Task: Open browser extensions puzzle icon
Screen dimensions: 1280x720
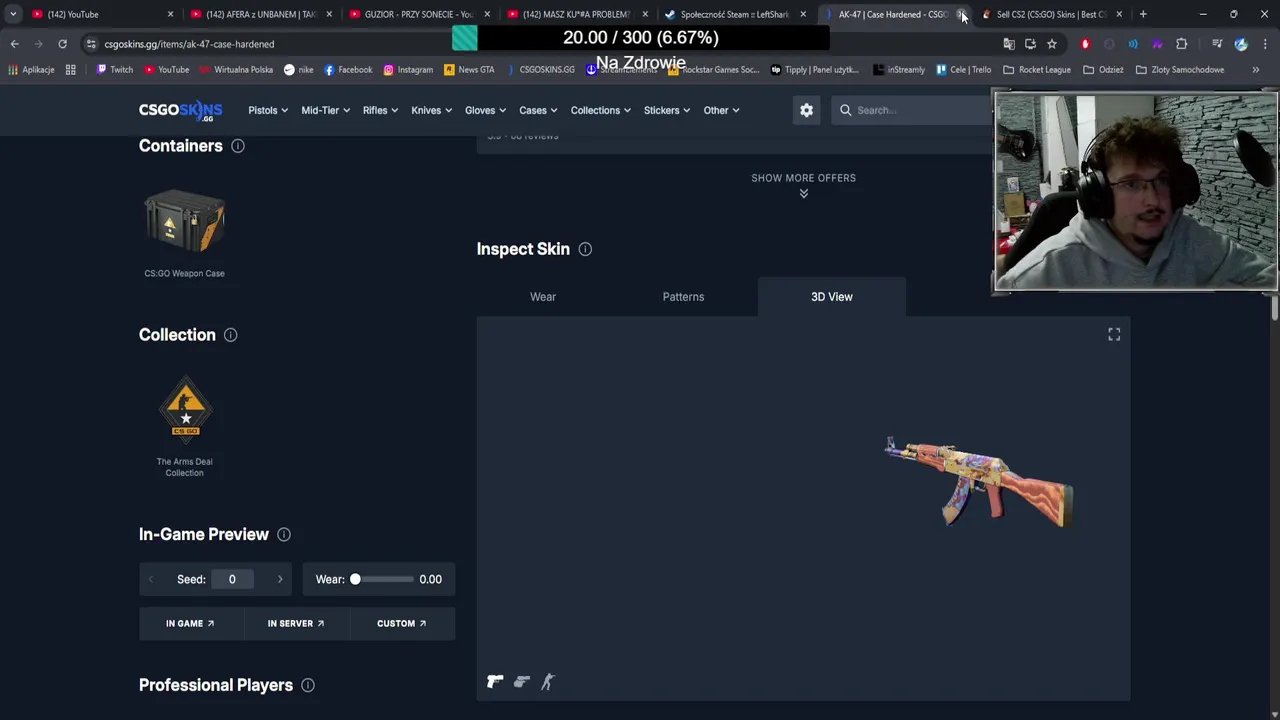Action: coord(1181,44)
